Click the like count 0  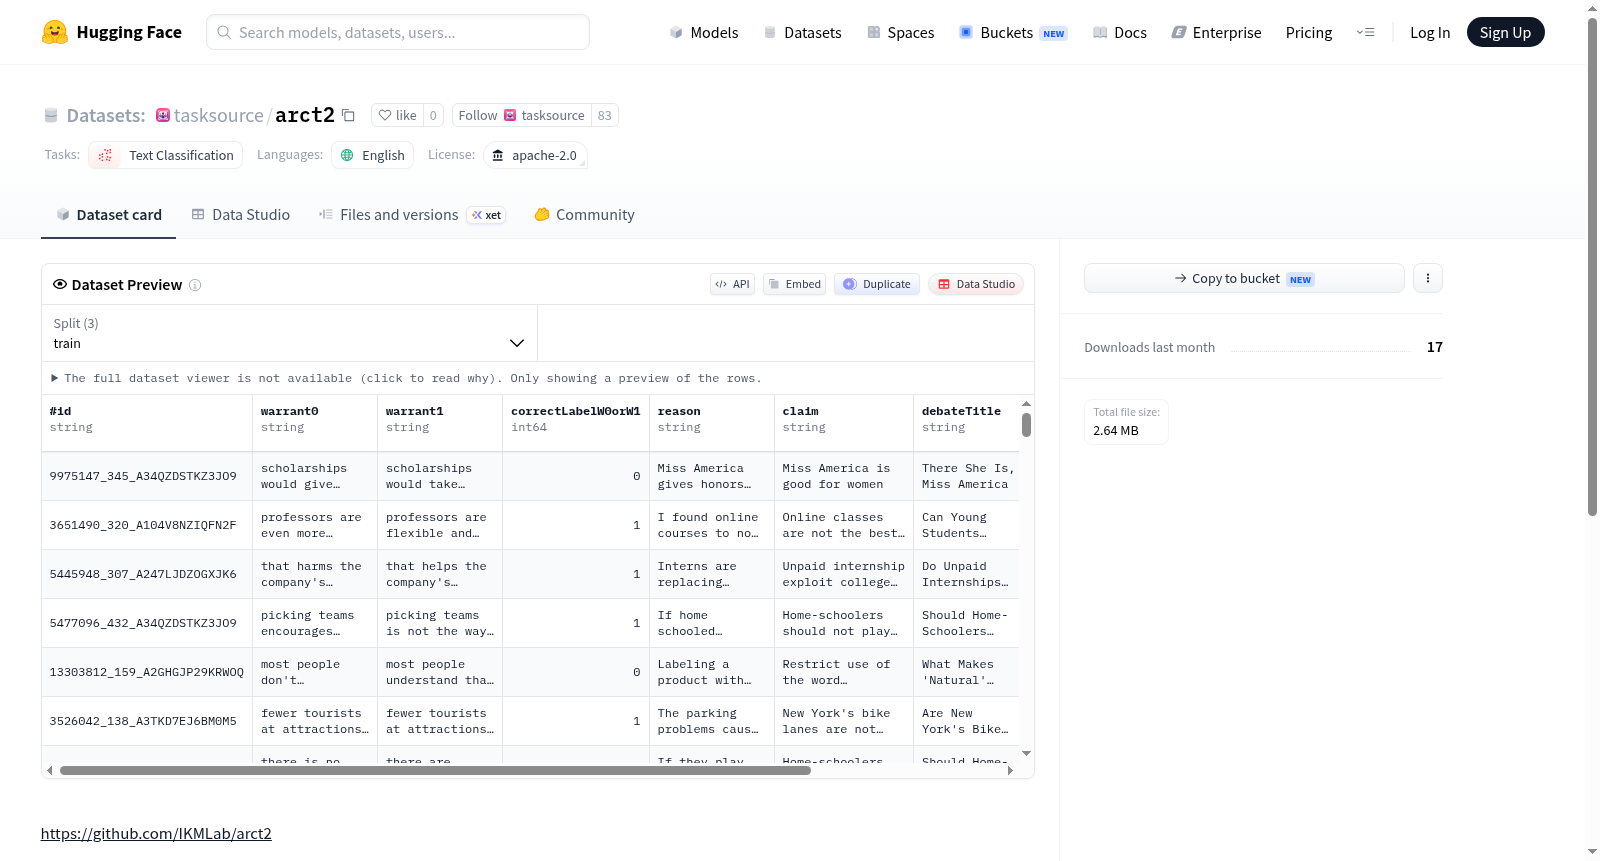pos(433,115)
